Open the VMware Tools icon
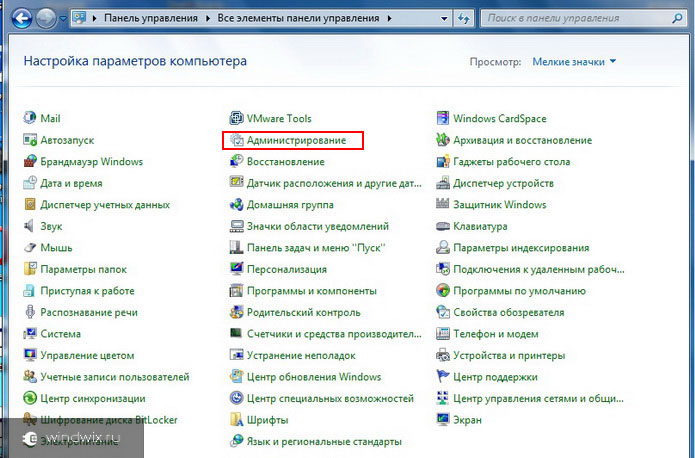Image resolution: width=695 pixels, height=458 pixels. click(x=236, y=118)
